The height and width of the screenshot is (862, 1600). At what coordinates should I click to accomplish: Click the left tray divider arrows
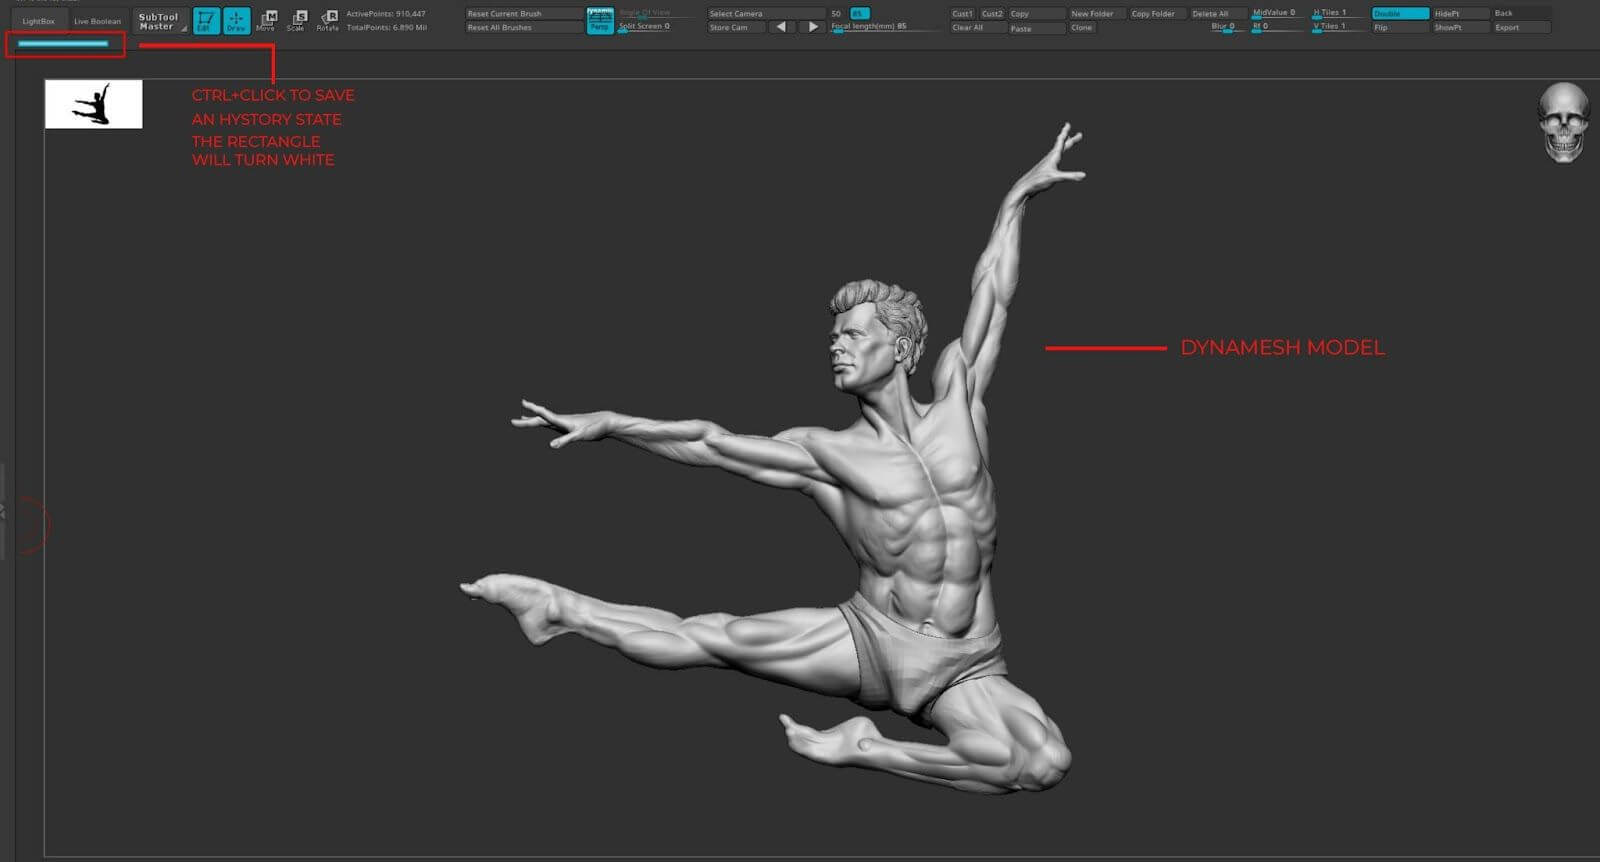click(3, 511)
